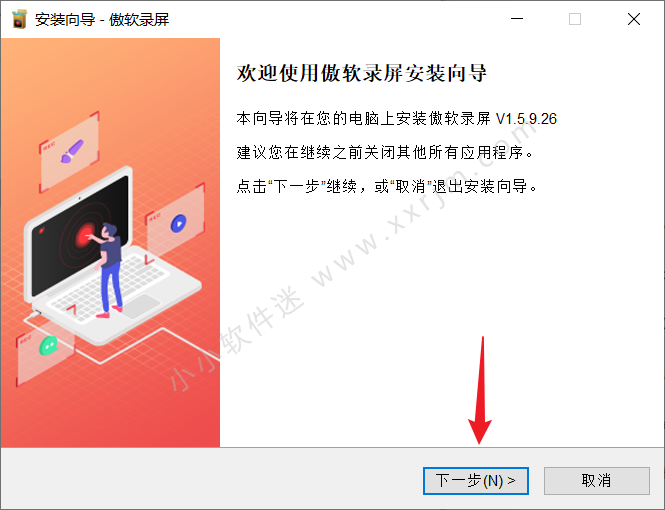The width and height of the screenshot is (665, 510).
Task: Click the line 建议您在继续之前关闭其他所有应用程序
Action: pos(385,152)
